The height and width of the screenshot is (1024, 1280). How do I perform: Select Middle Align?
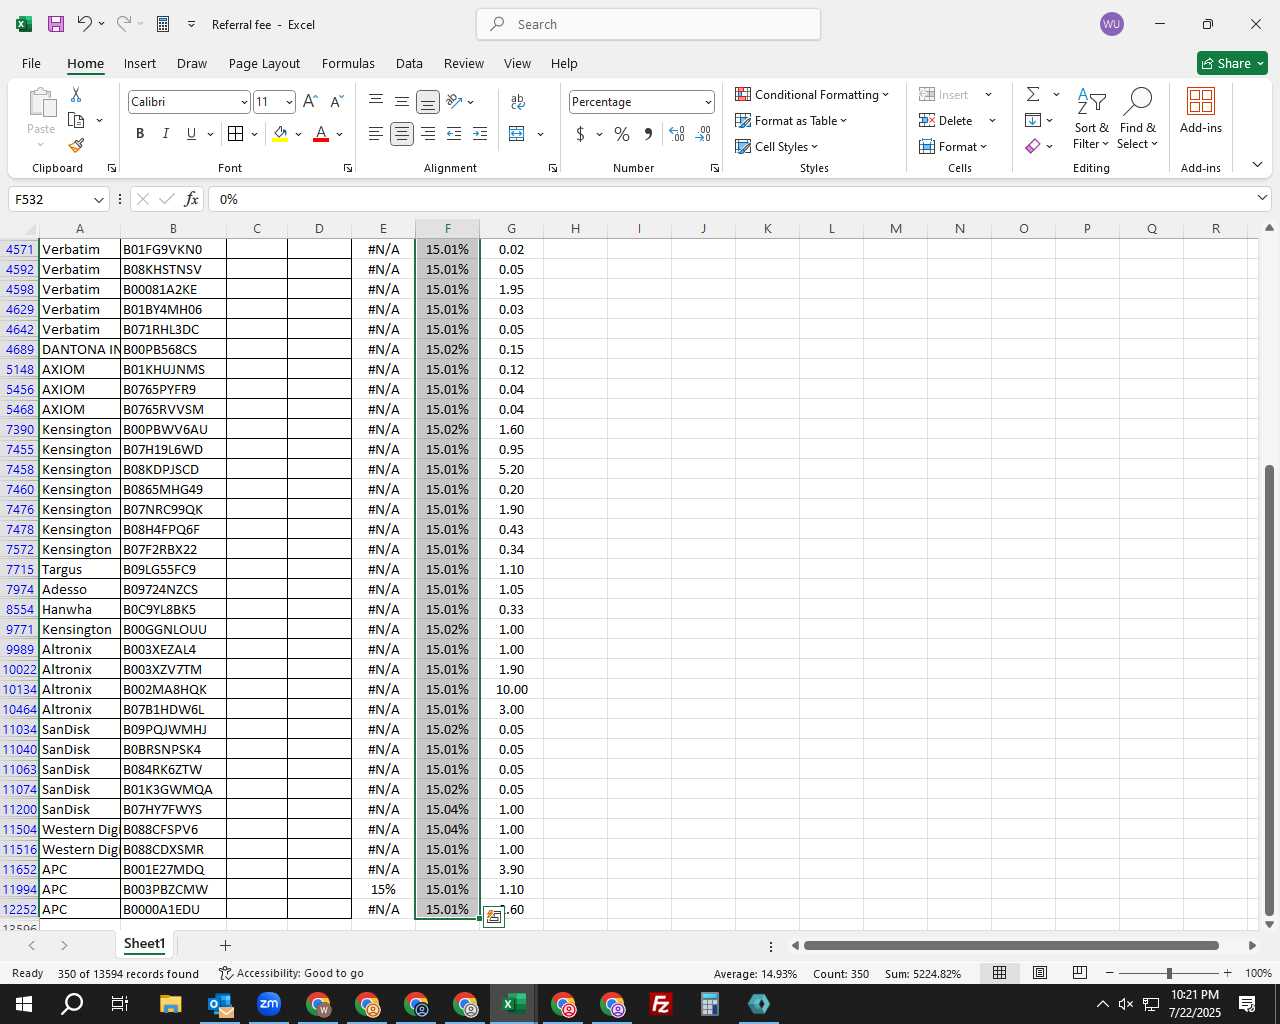pos(402,101)
